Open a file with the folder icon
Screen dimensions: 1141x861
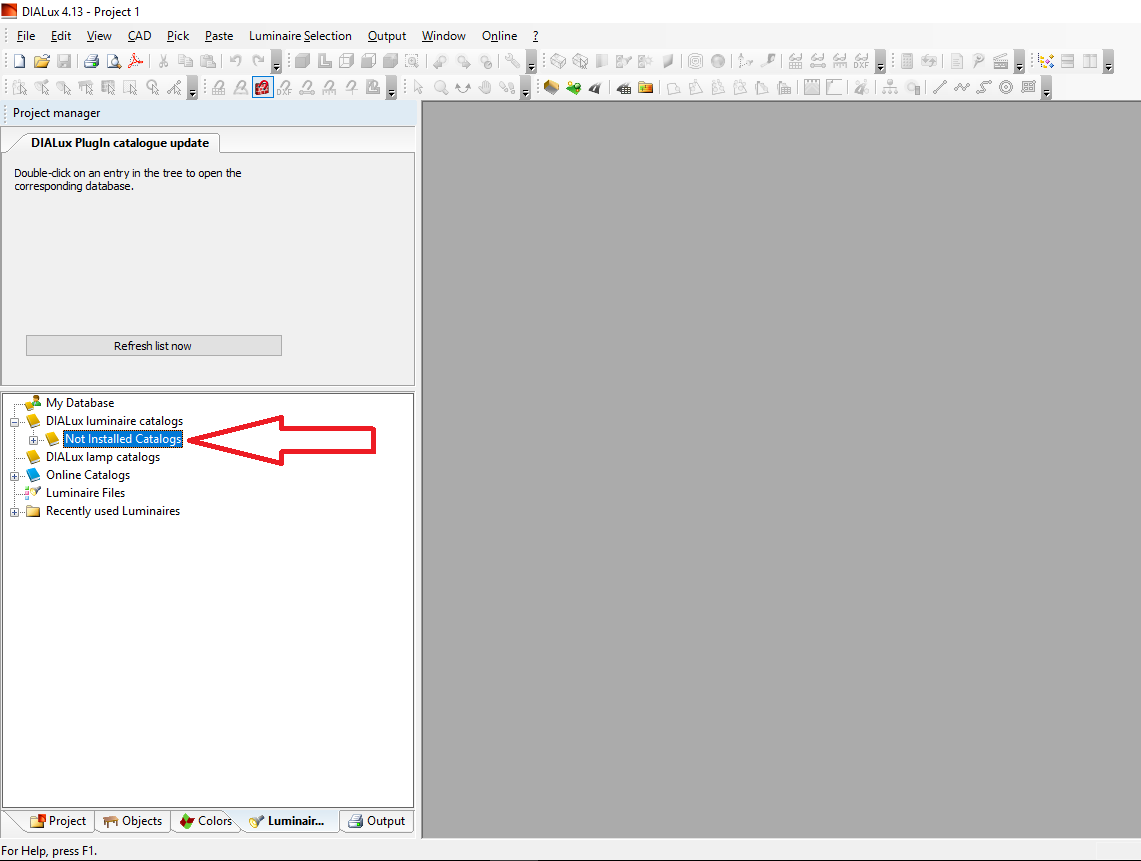click(41, 62)
